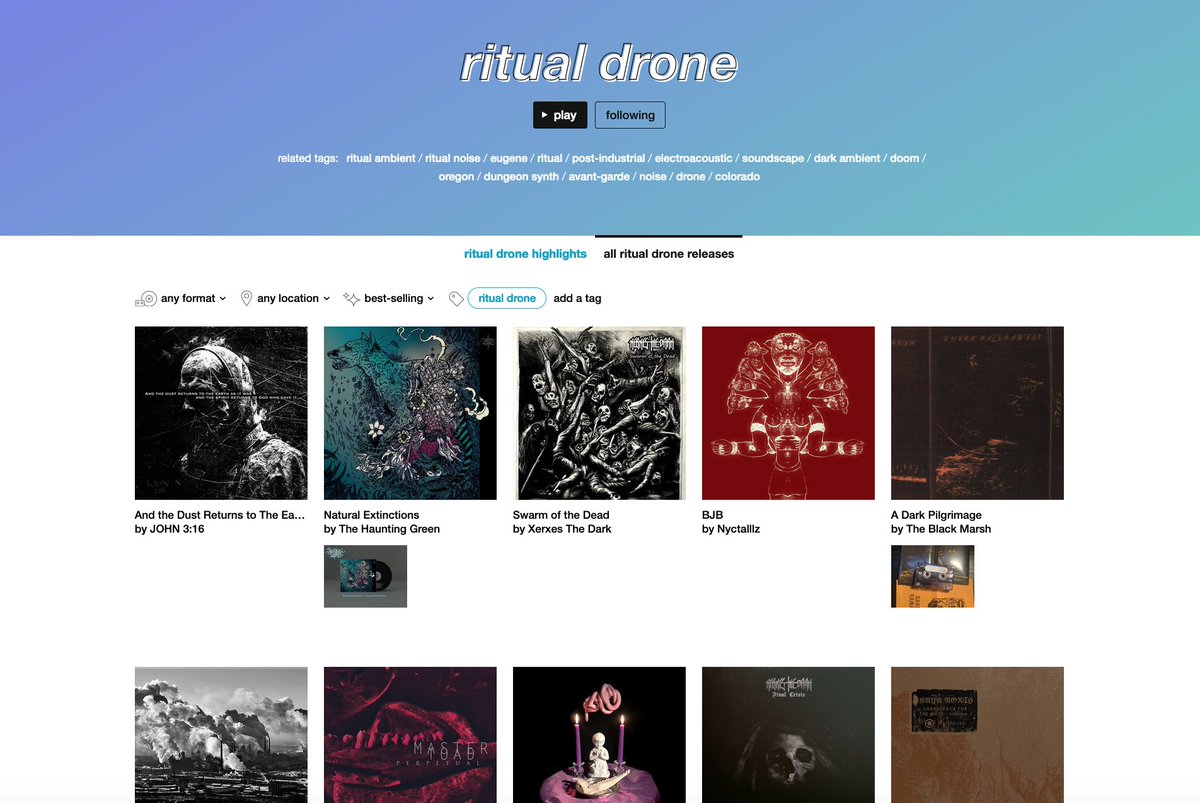Click 'by The Haunting Green' artist text
The width and height of the screenshot is (1200, 803).
(x=382, y=529)
